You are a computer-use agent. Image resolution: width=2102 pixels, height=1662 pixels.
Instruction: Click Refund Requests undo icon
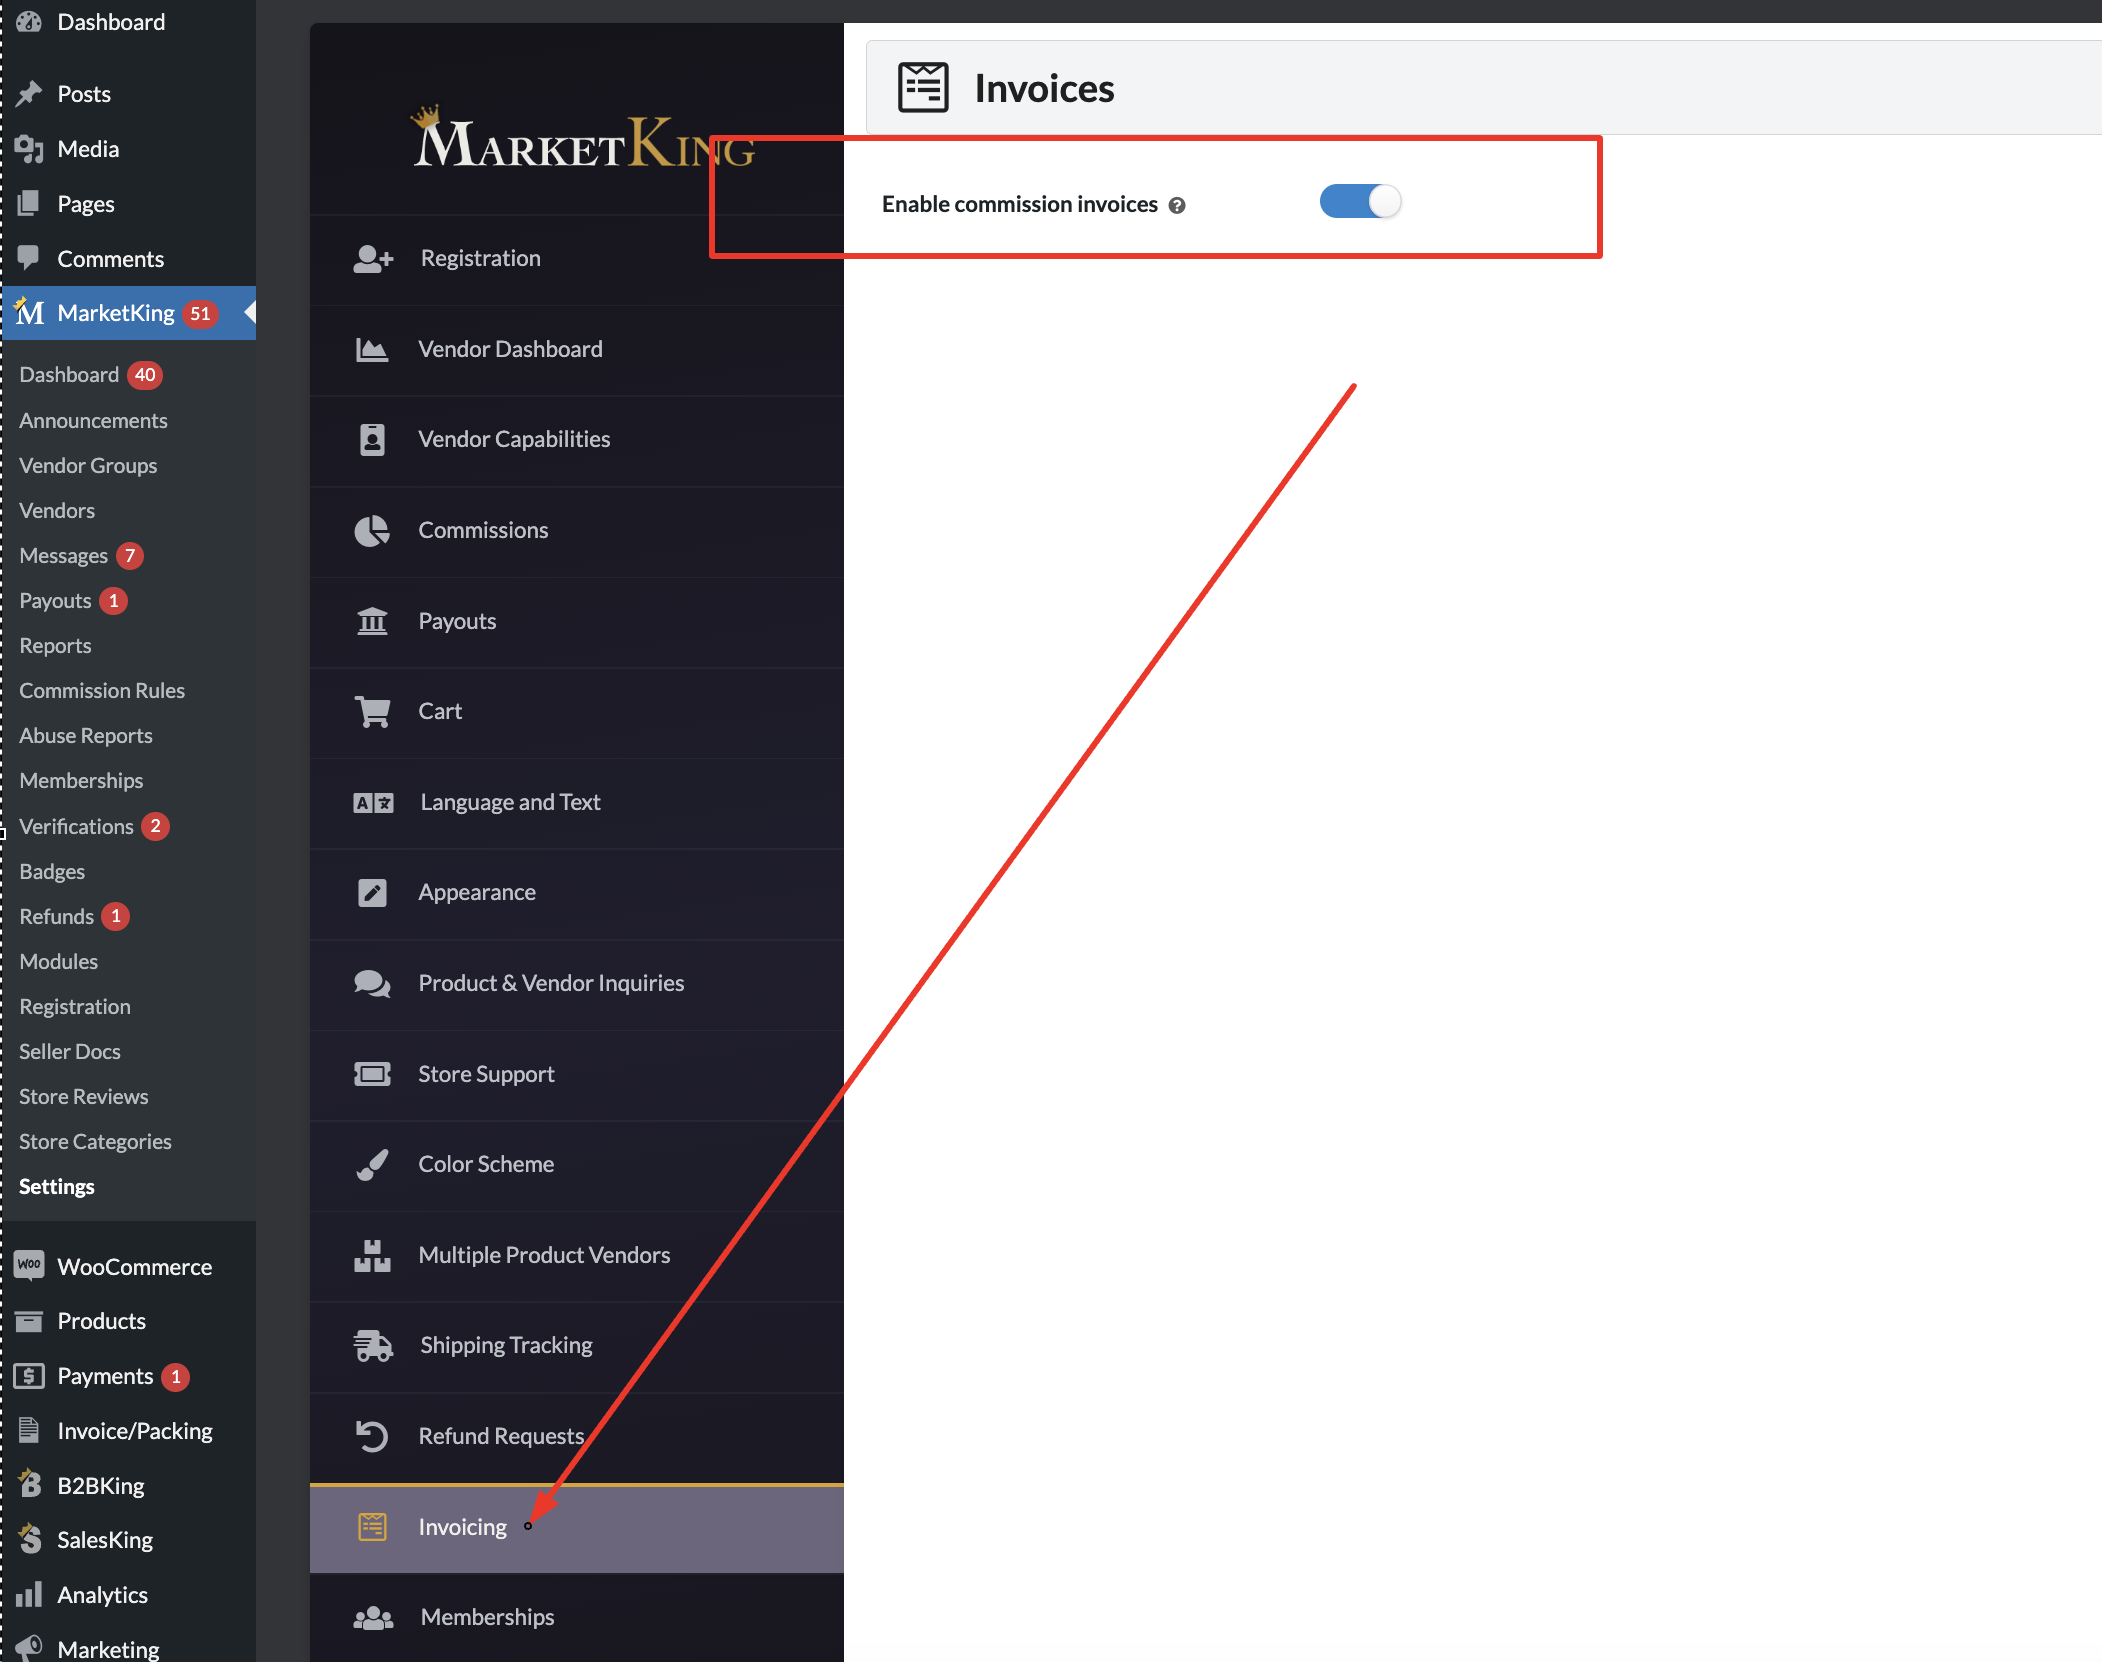pyautogui.click(x=372, y=1437)
